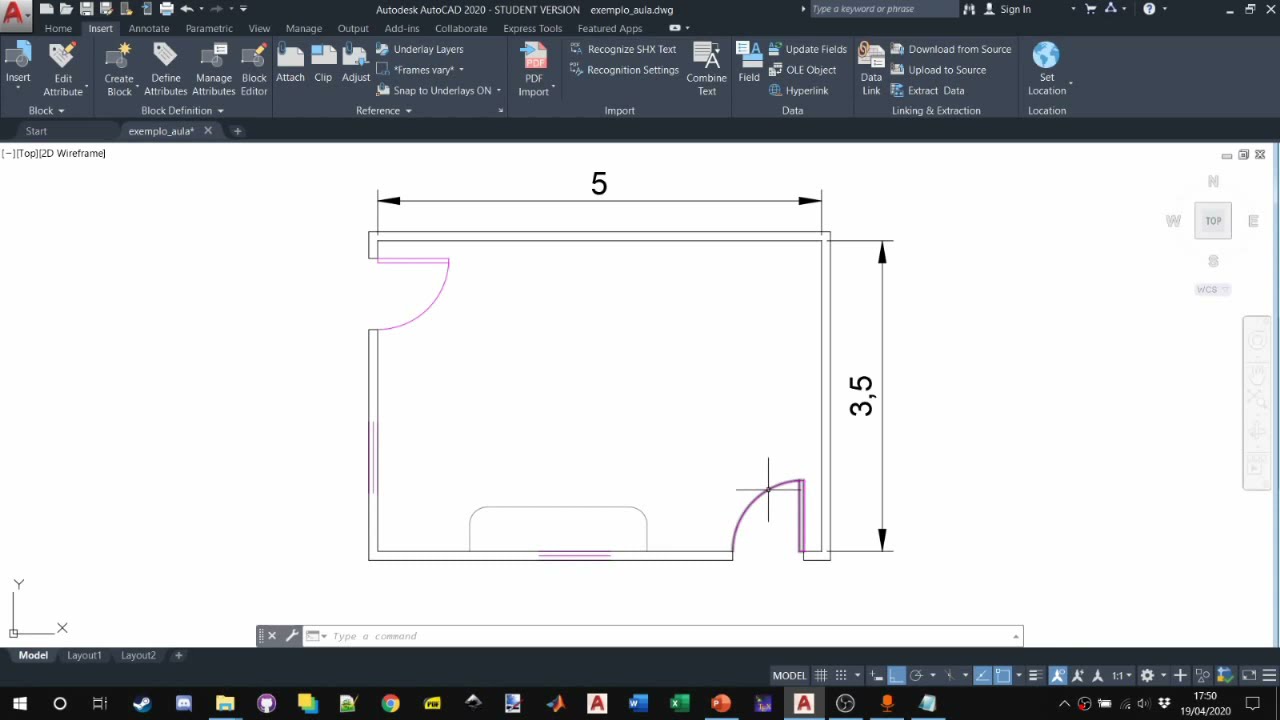Image resolution: width=1280 pixels, height=720 pixels.
Task: Click the Hyperlink button
Action: 798,90
